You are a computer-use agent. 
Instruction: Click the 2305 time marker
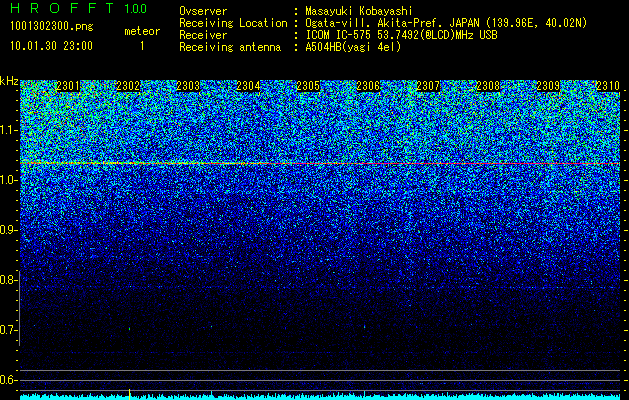tap(308, 86)
